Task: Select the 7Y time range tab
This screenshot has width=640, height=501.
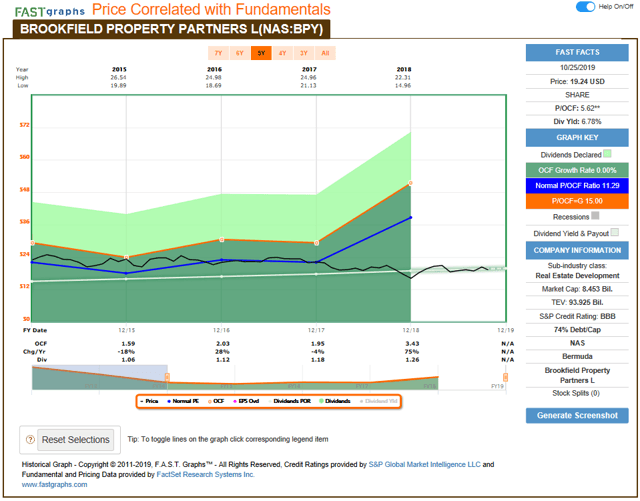Action: click(219, 53)
